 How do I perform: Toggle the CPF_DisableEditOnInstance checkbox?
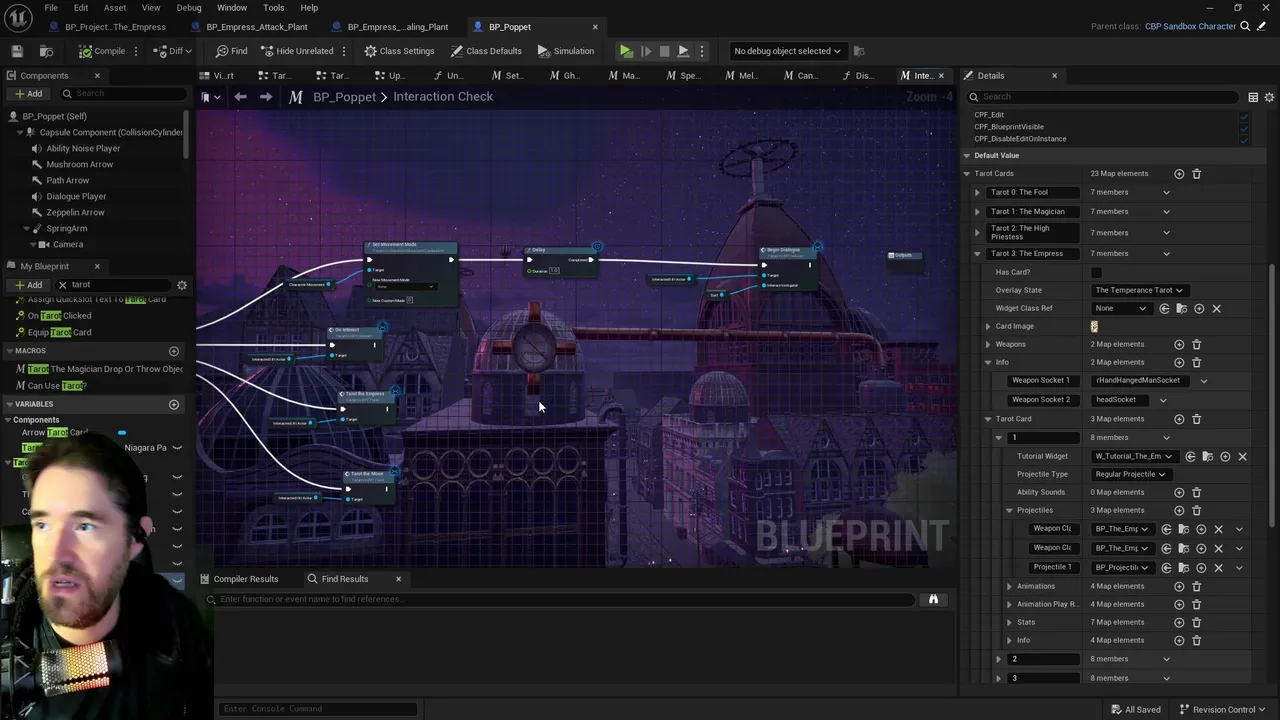point(1244,139)
